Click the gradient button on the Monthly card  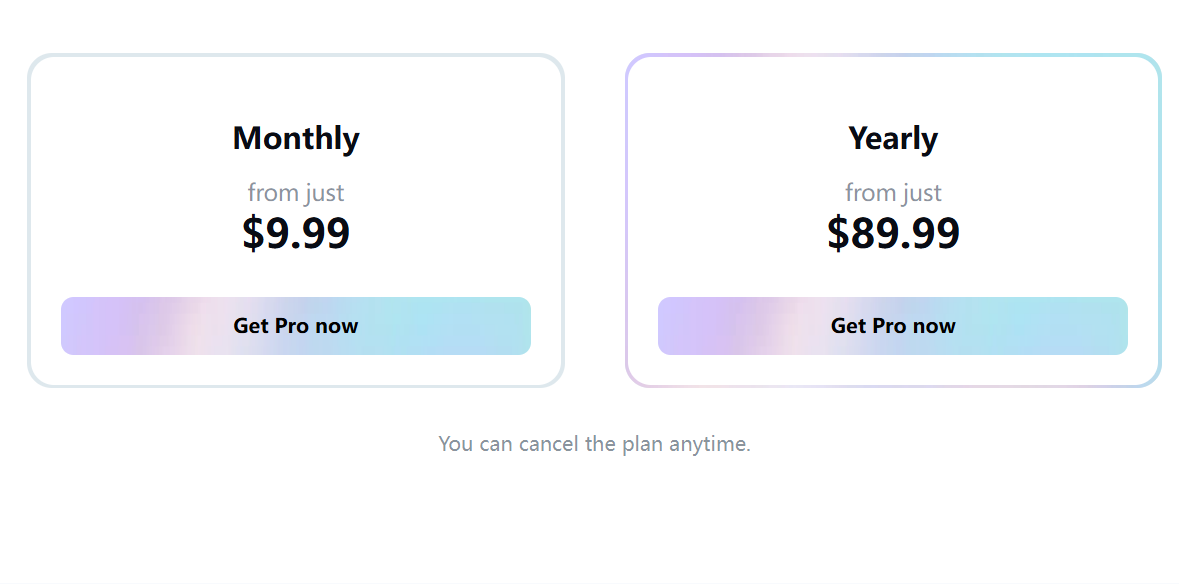click(x=296, y=325)
